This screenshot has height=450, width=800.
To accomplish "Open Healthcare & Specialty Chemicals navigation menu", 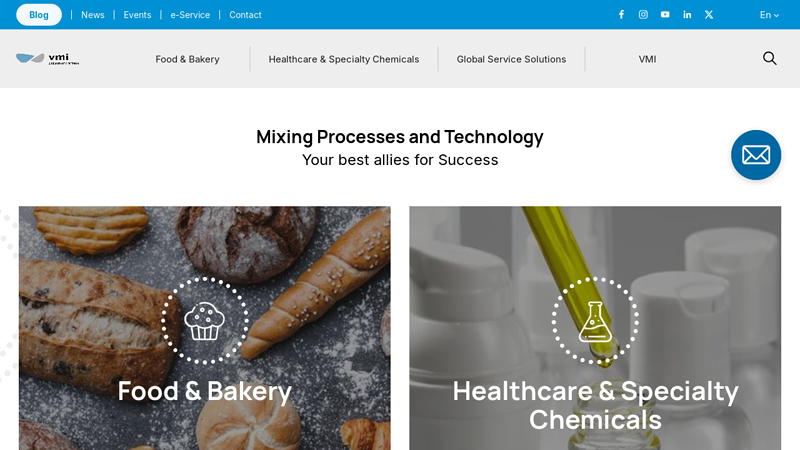I will [344, 59].
